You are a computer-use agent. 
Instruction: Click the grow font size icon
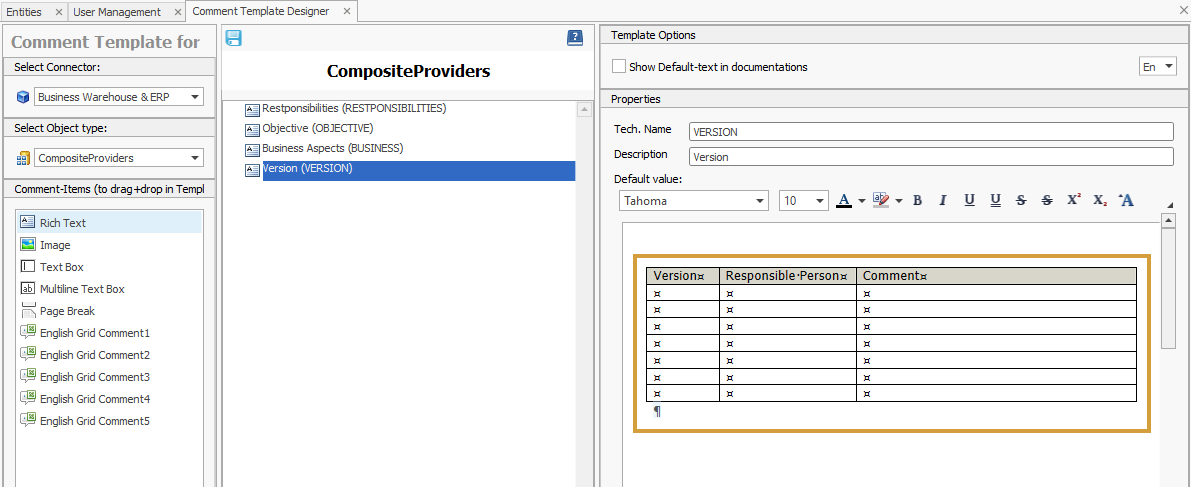(x=1126, y=200)
